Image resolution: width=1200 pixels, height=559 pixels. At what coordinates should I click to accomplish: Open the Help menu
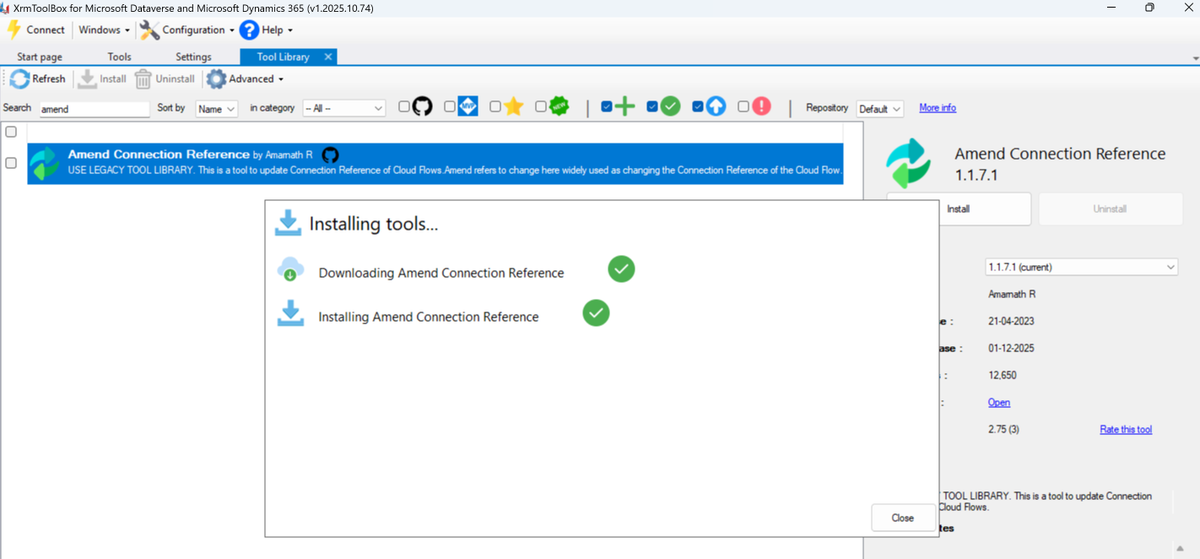point(276,30)
